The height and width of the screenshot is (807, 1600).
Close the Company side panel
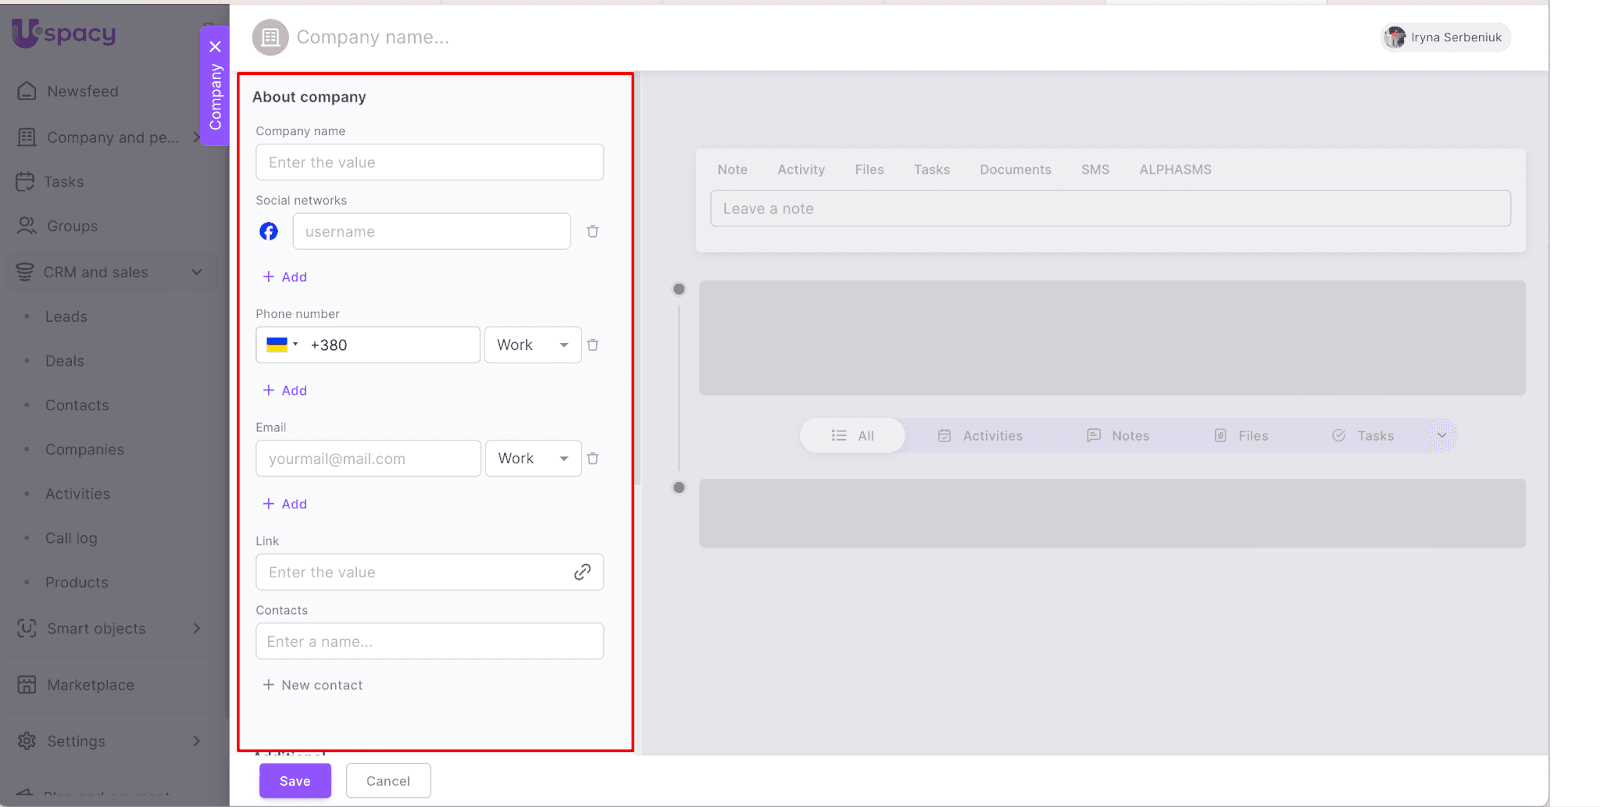click(x=215, y=46)
